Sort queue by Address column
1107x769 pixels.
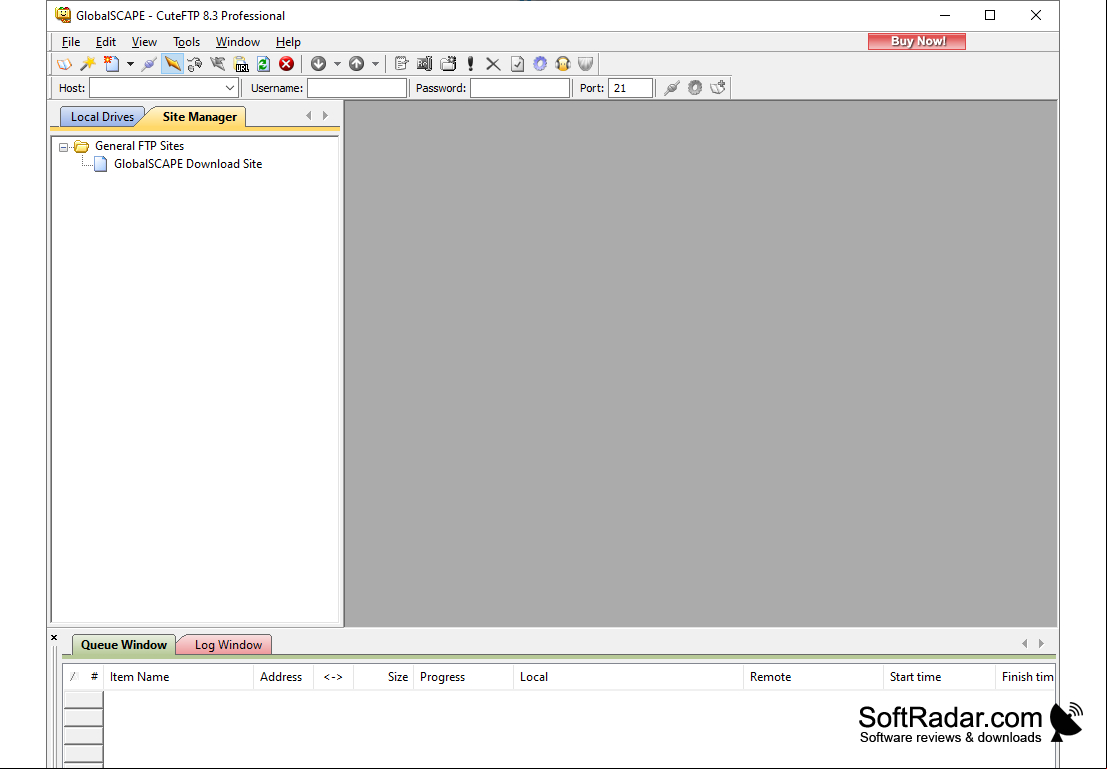[281, 676]
